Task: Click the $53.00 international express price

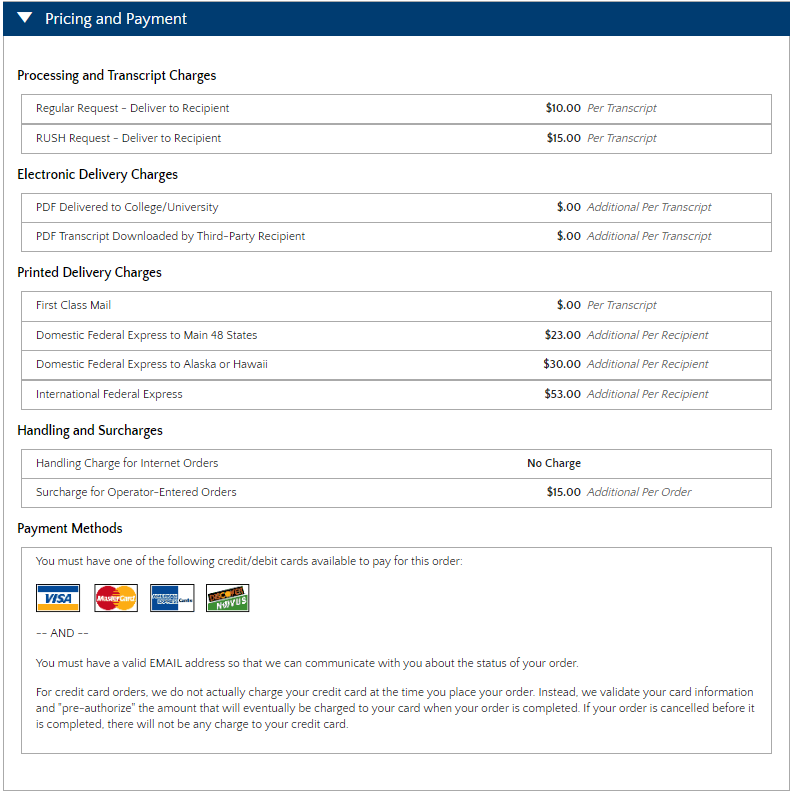Action: pyautogui.click(x=562, y=394)
